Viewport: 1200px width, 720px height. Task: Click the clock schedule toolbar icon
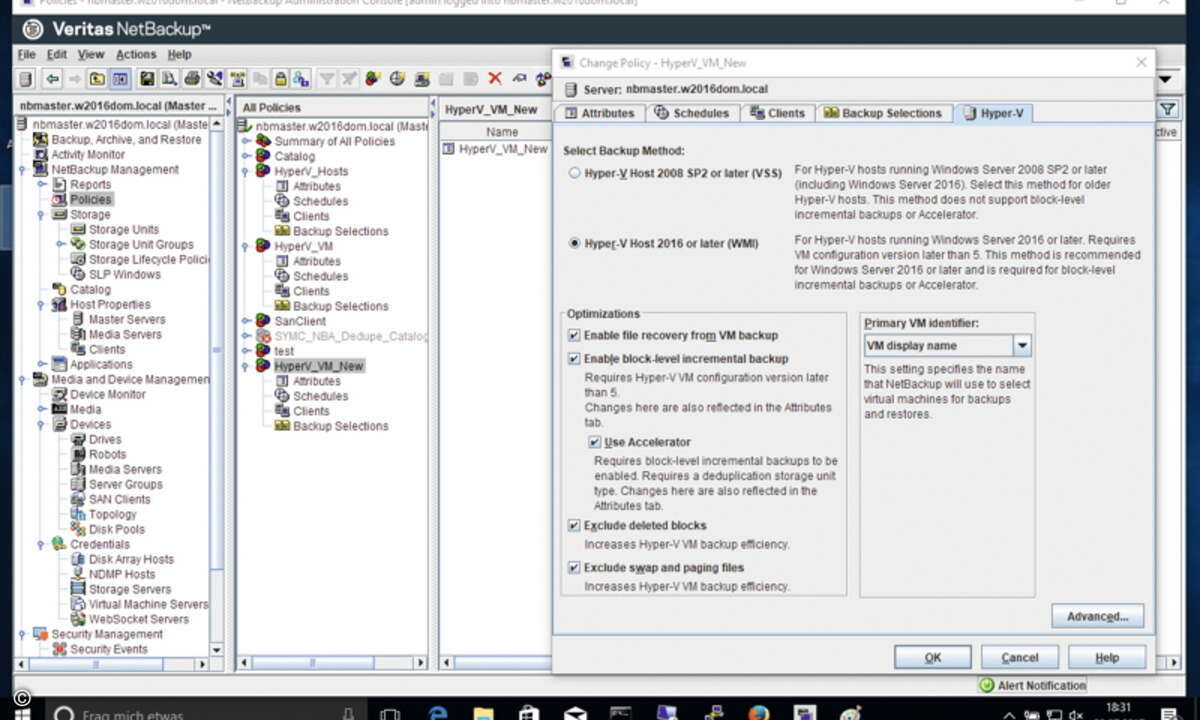pyautogui.click(x=396, y=79)
